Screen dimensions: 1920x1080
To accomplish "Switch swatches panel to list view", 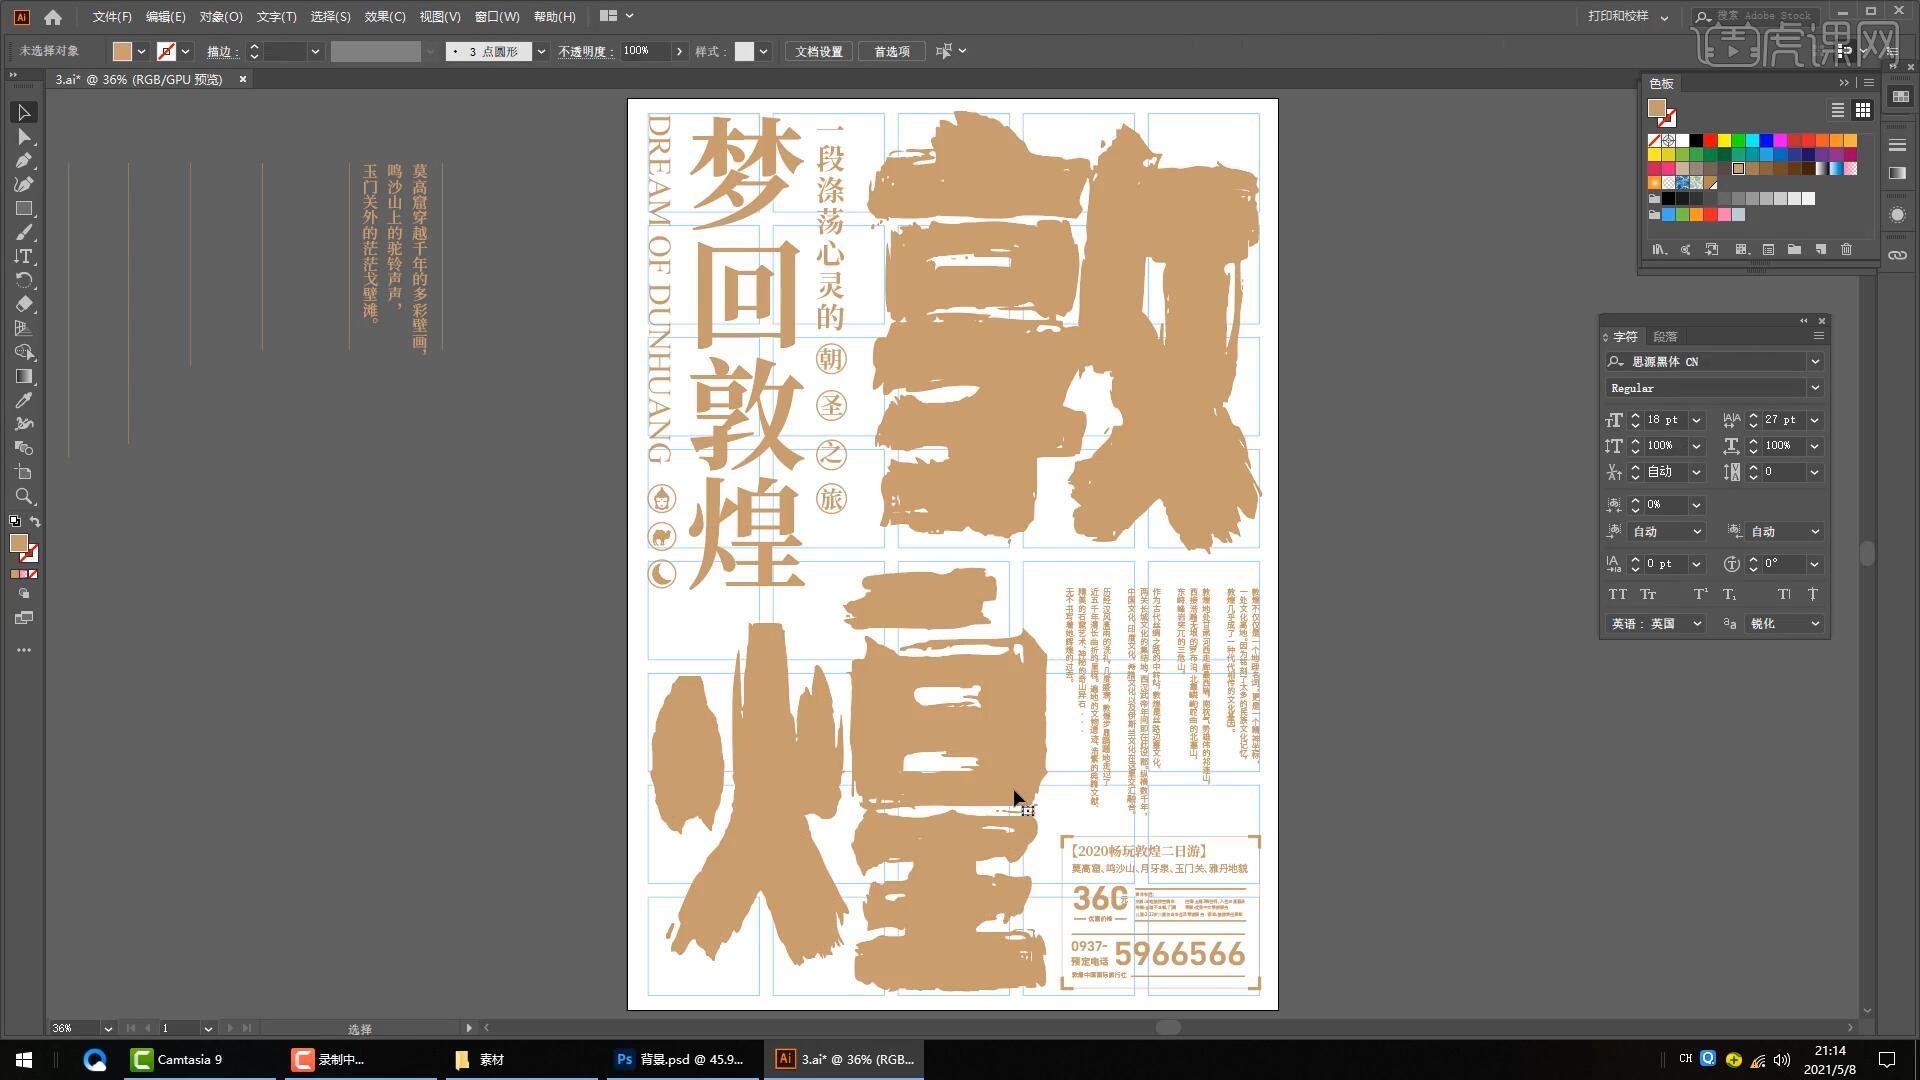I will point(1838,110).
